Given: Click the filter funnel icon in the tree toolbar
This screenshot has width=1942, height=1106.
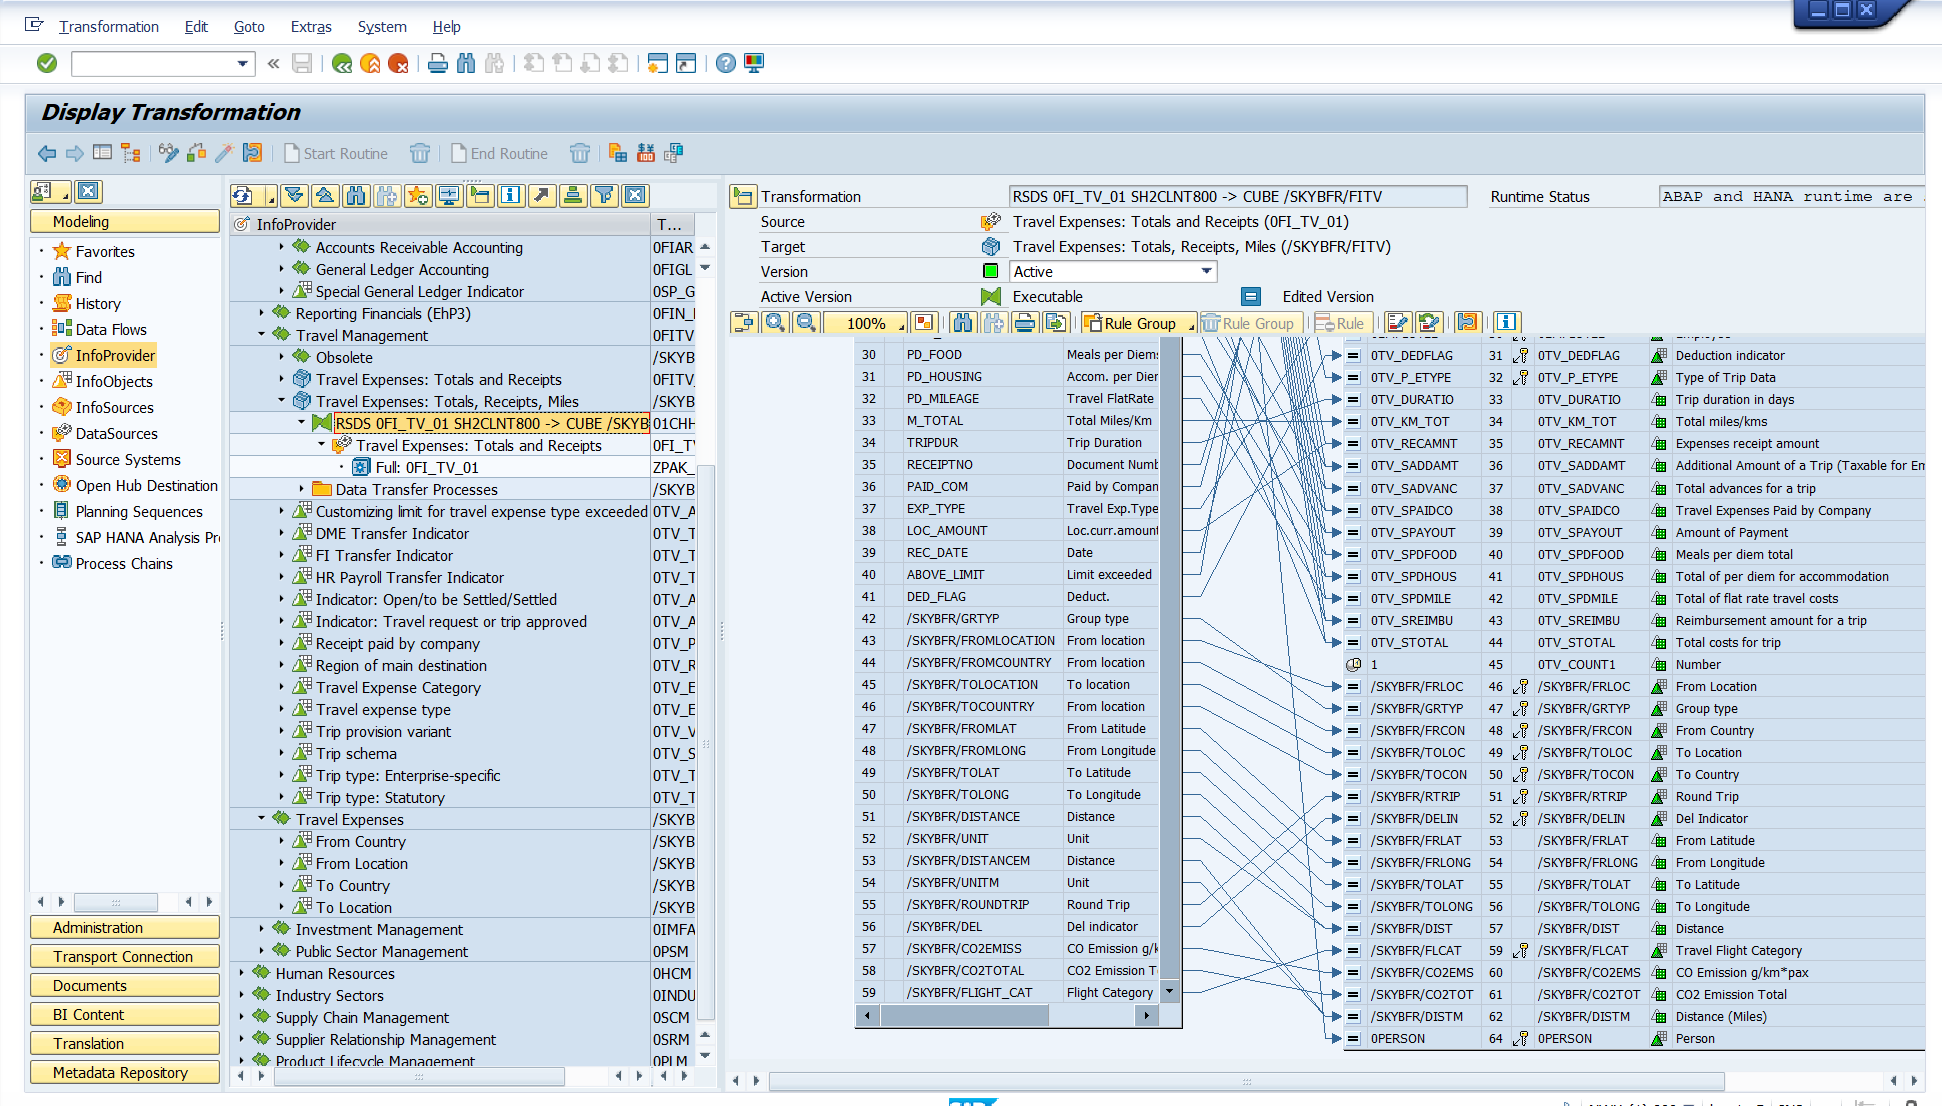Looking at the screenshot, I should click(604, 196).
